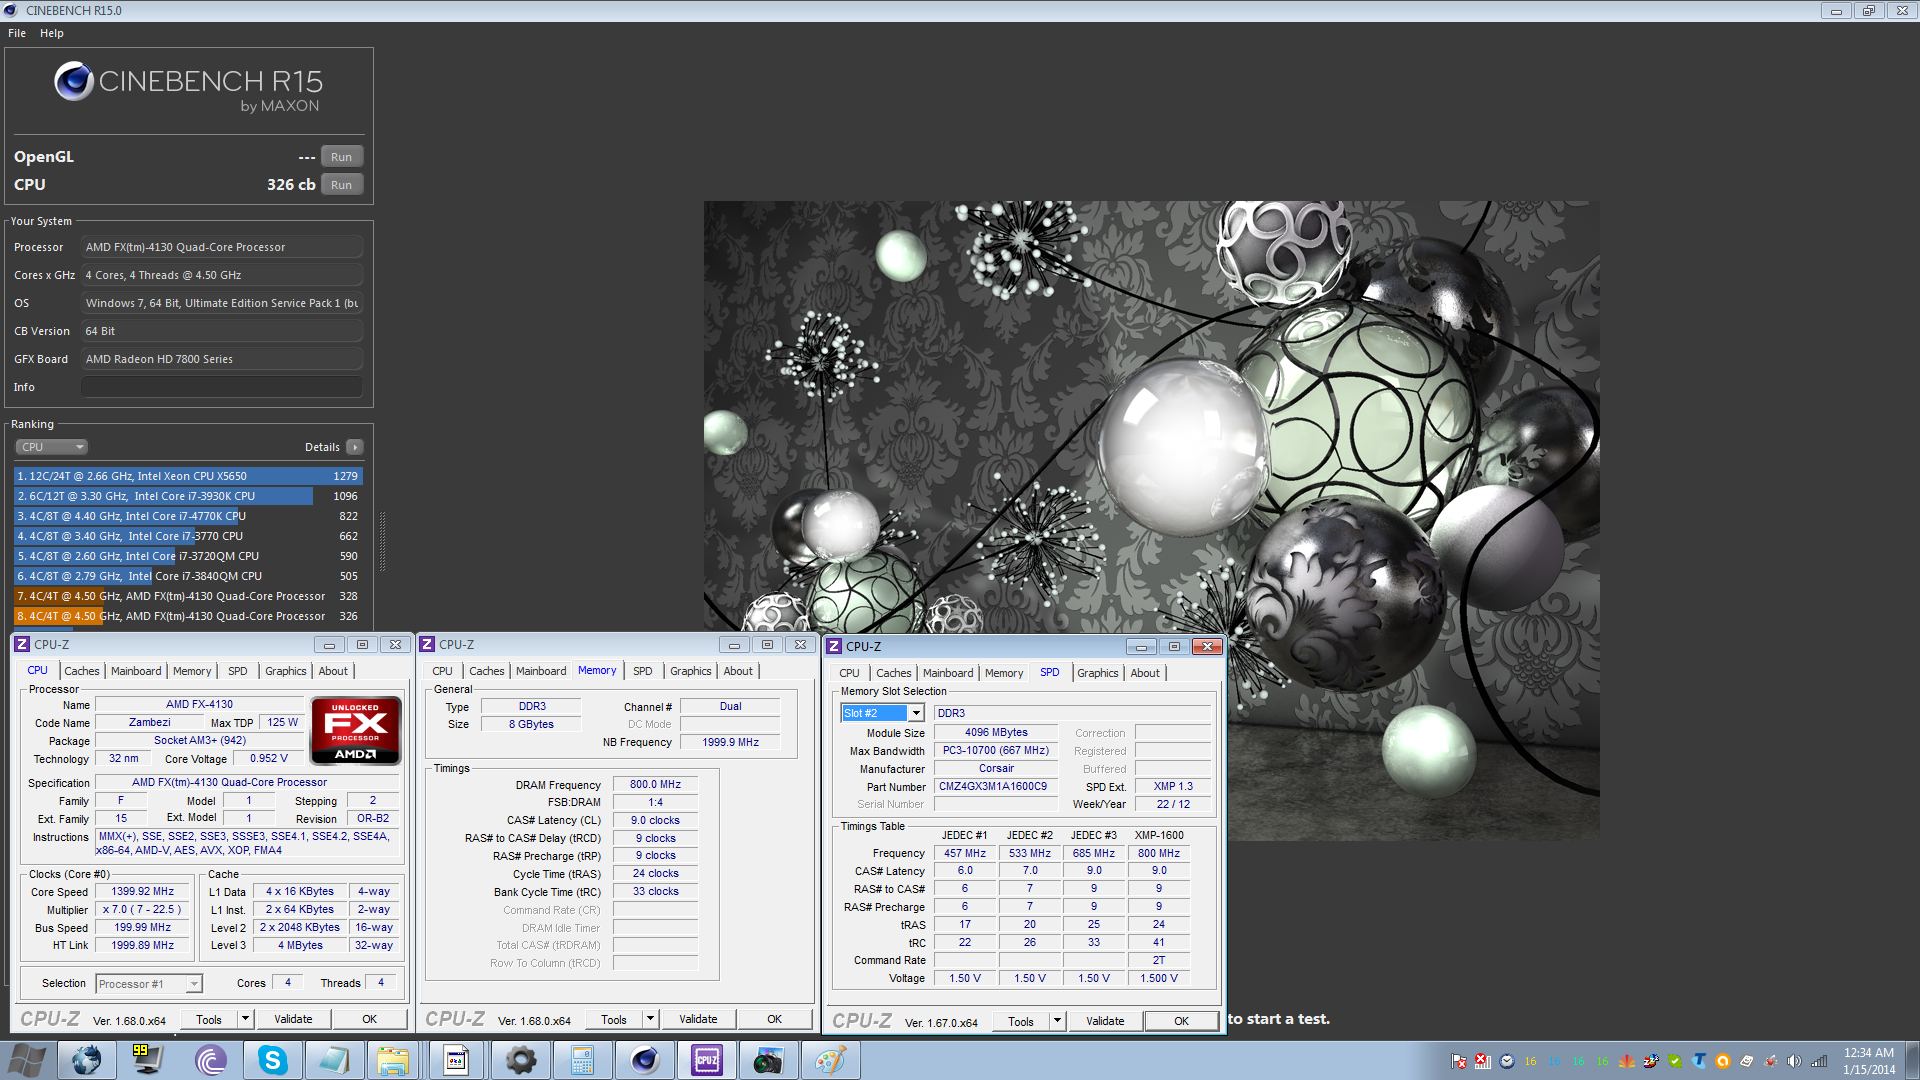
Task: Click OK in the middle CPU-Z window
Action: click(x=774, y=1019)
